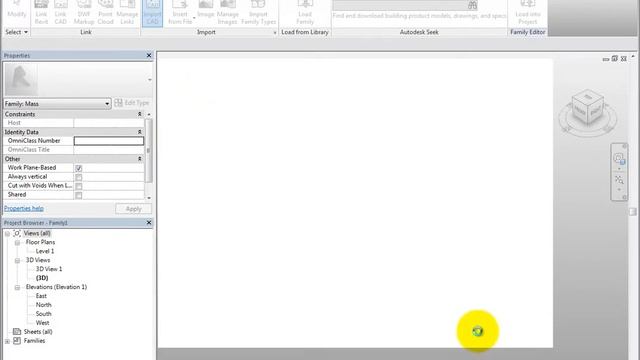Open the Select panel dropdown
This screenshot has height=360, width=640.
click(17, 32)
